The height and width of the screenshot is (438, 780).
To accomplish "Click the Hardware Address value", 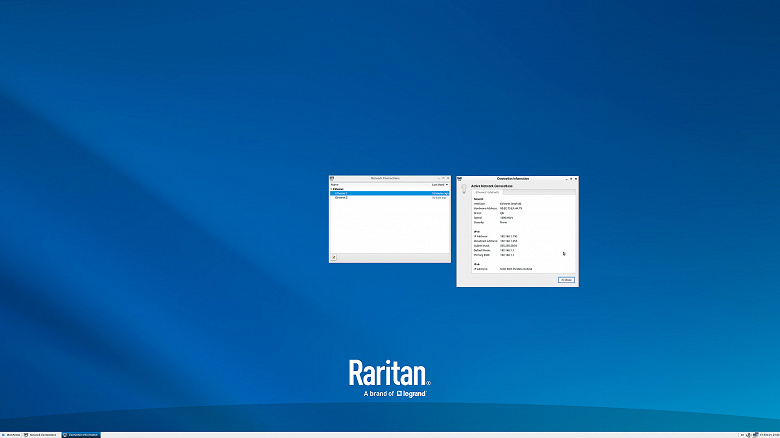I will (x=511, y=209).
